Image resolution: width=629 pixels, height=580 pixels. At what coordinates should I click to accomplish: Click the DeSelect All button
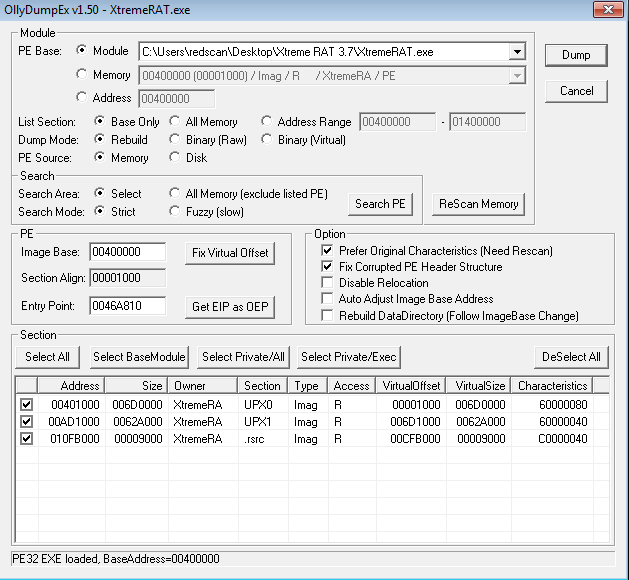(x=571, y=357)
